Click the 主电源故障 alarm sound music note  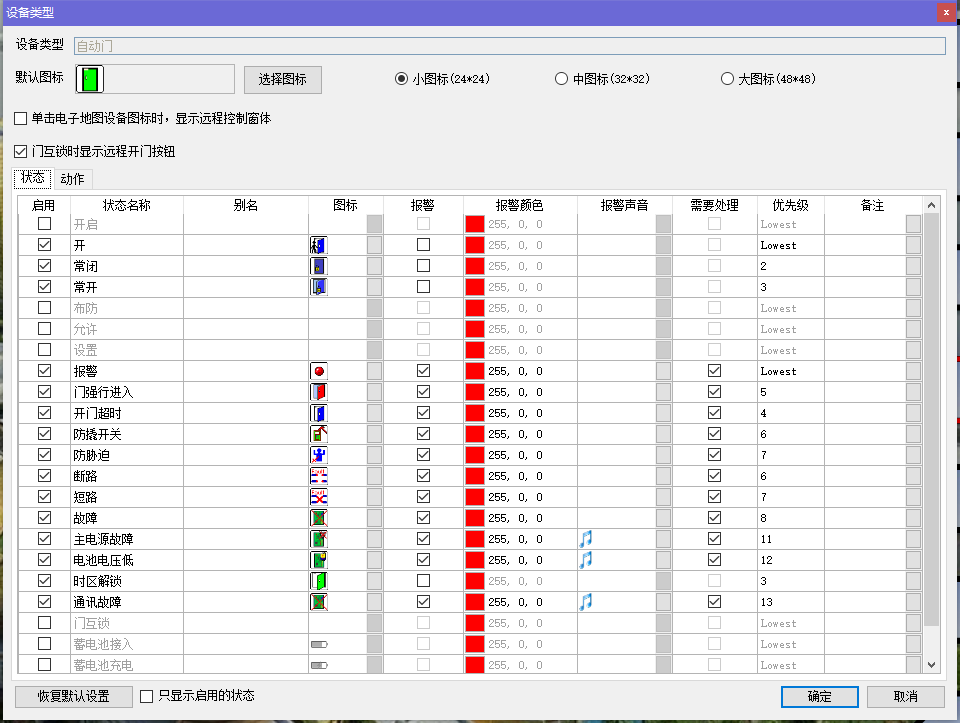click(x=586, y=539)
